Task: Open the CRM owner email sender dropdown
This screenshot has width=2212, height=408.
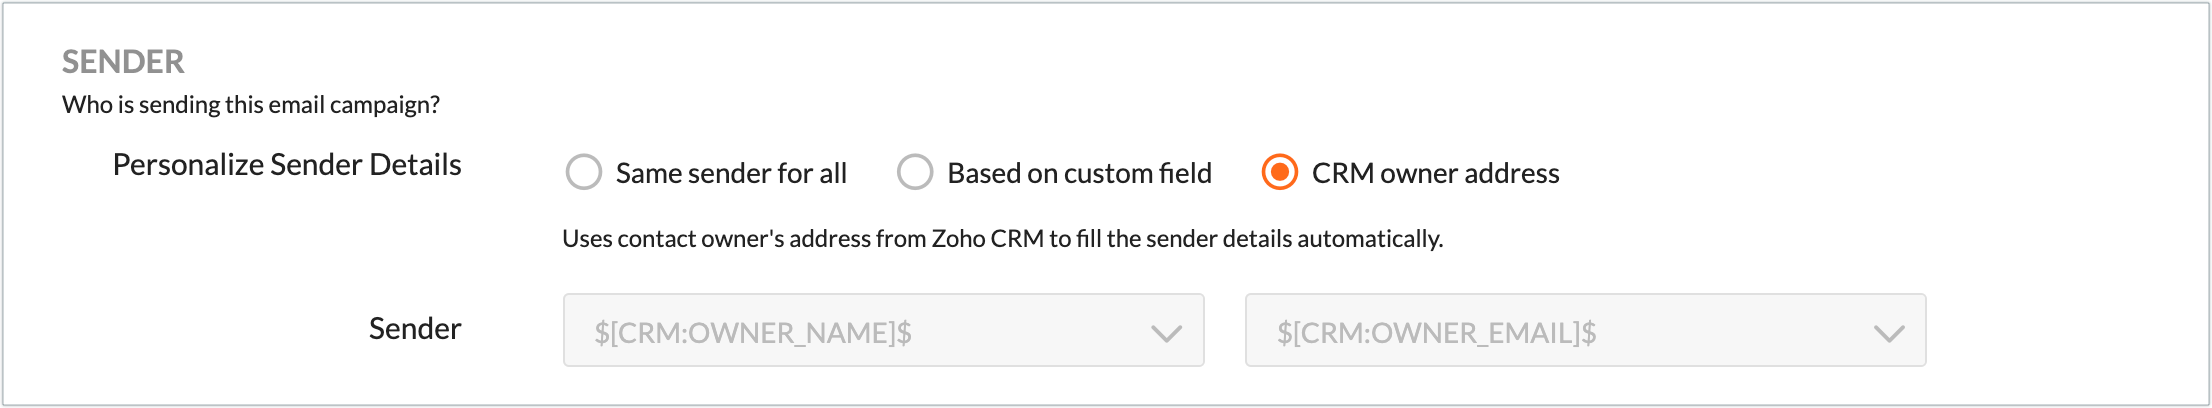Action: [1585, 331]
